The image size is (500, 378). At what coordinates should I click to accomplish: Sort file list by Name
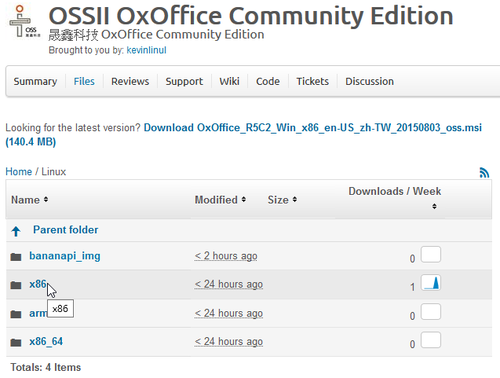[x=30, y=200]
